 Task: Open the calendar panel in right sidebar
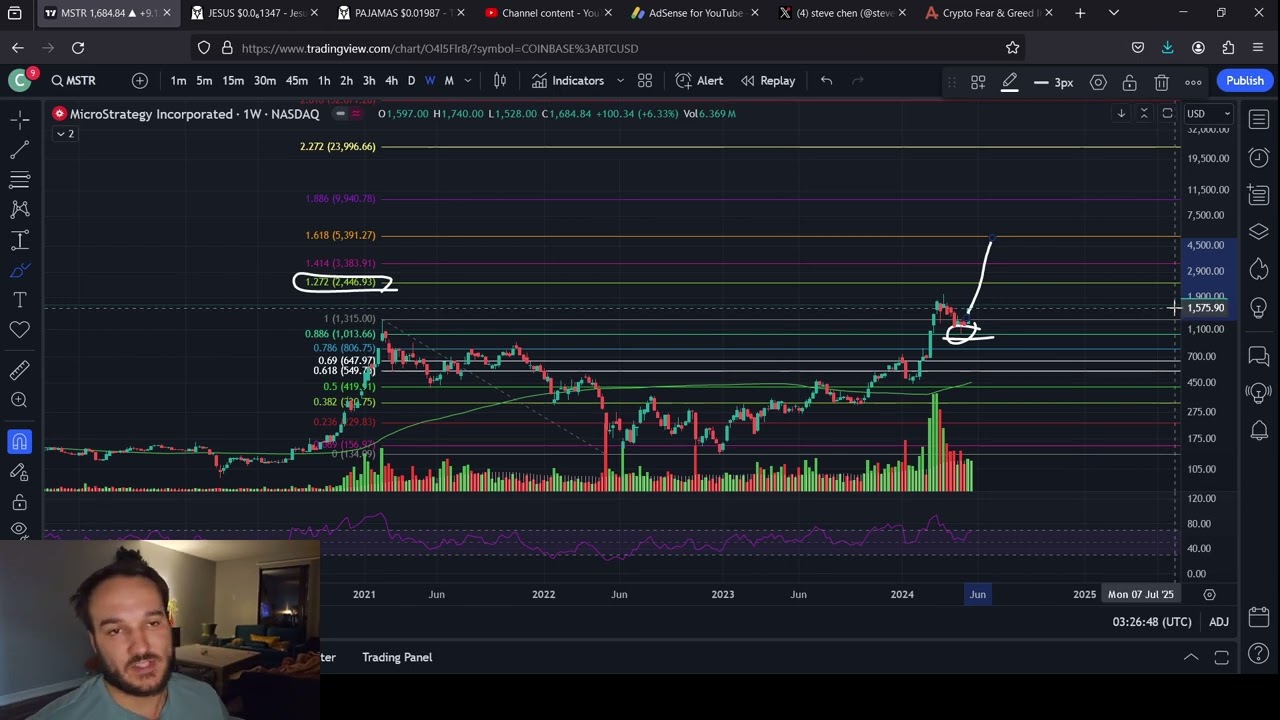pyautogui.click(x=1259, y=616)
